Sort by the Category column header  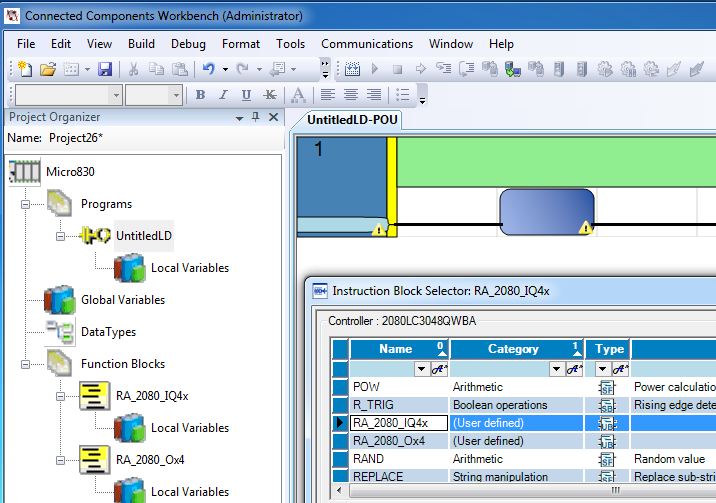tap(513, 349)
